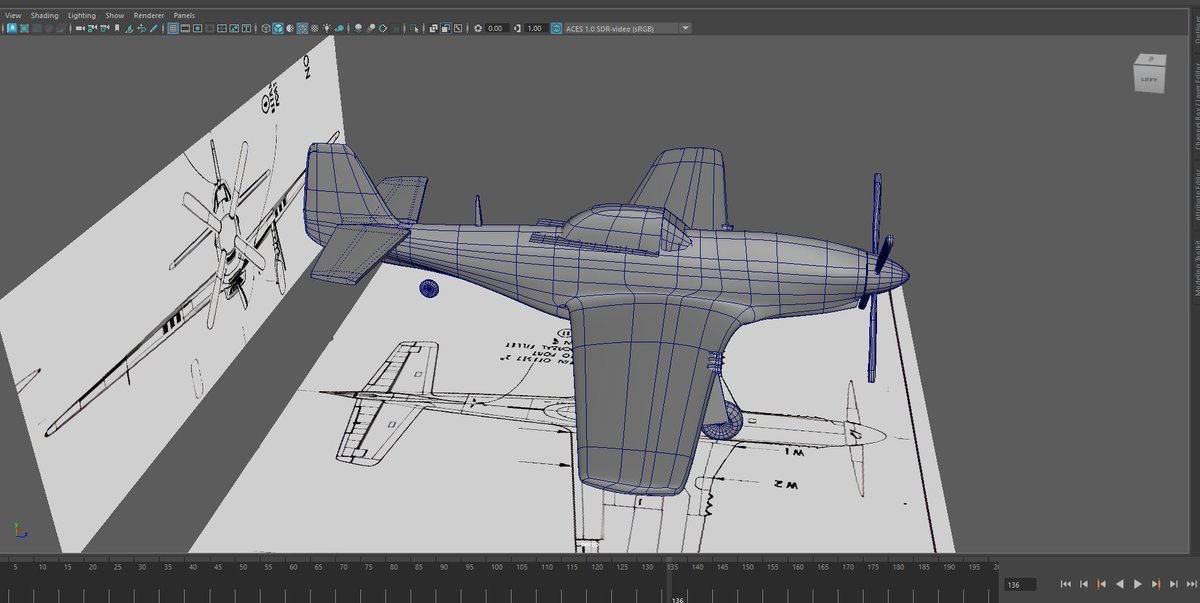Toggle the Safe Action display
The image size is (1200, 603).
[x=234, y=28]
